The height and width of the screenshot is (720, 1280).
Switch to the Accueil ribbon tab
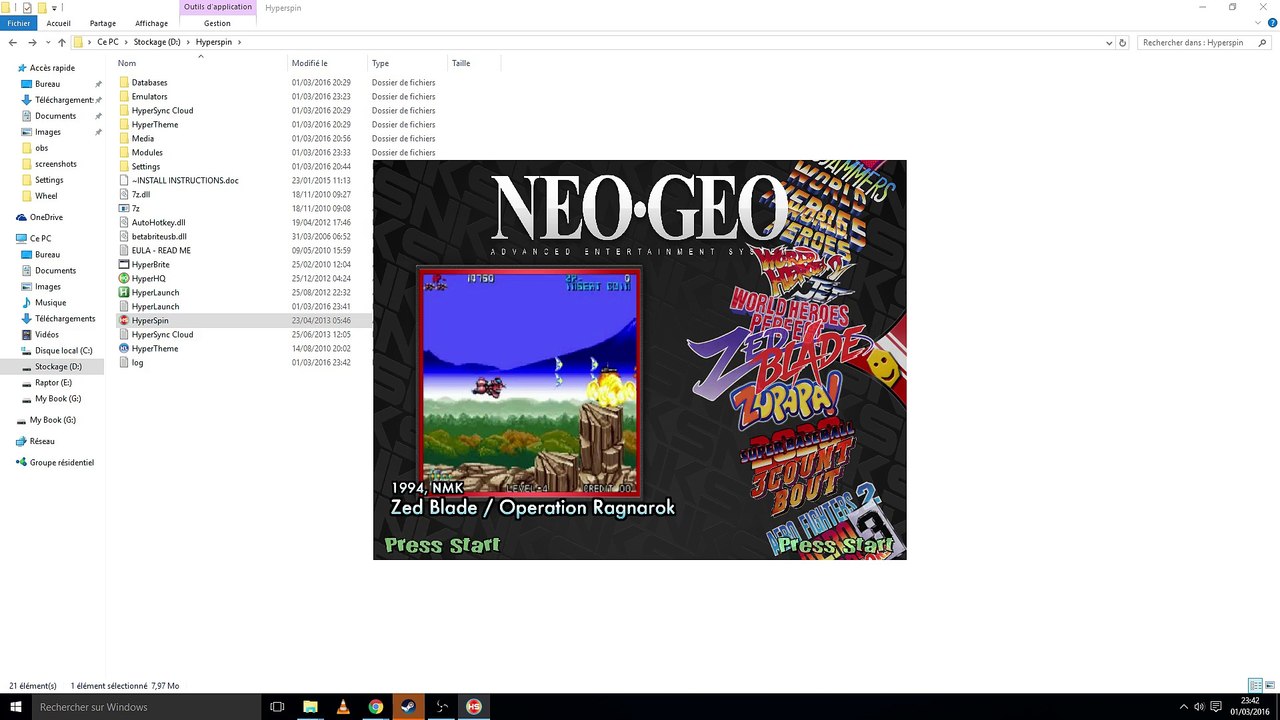[58, 23]
